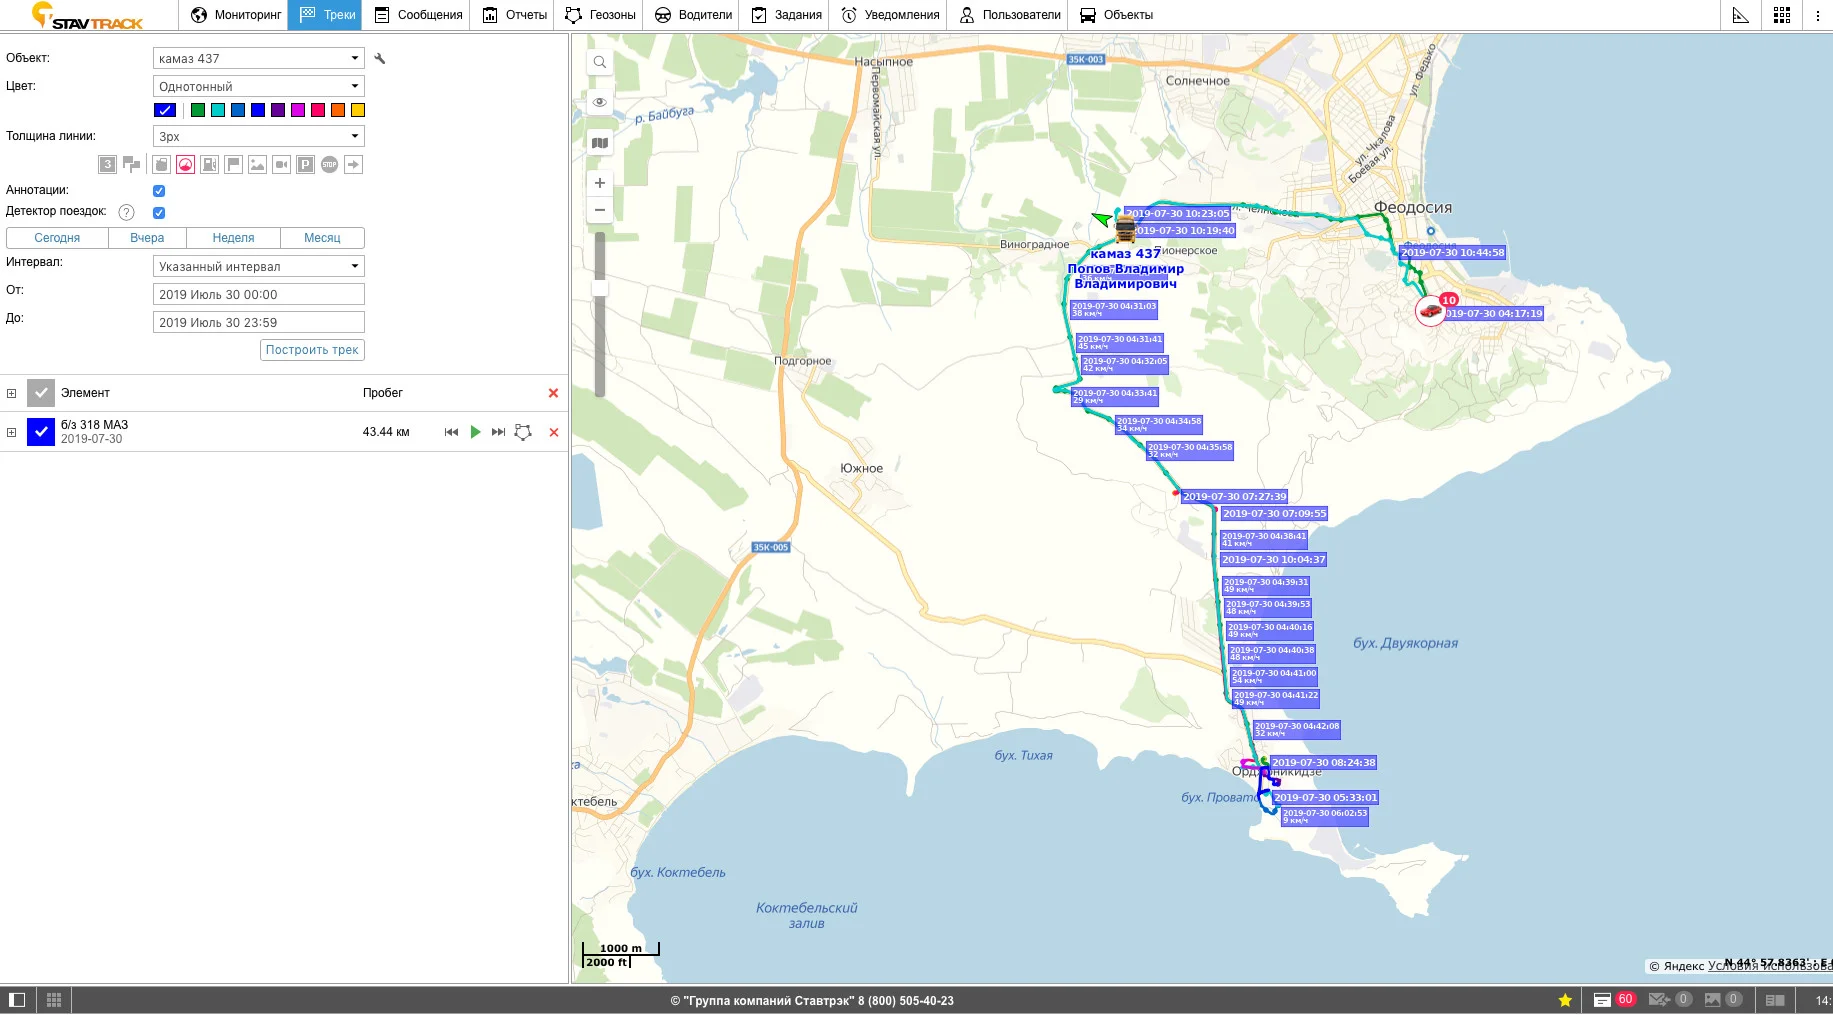
Task: Play the б/з 318 МАЗ track
Action: [475, 432]
